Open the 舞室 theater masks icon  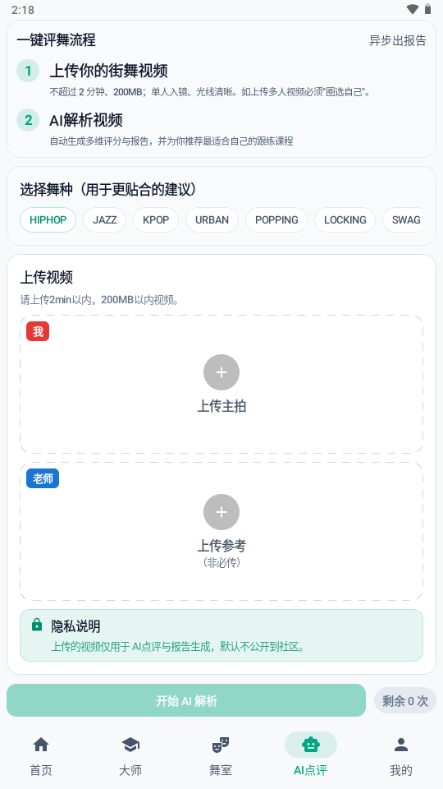click(220, 744)
